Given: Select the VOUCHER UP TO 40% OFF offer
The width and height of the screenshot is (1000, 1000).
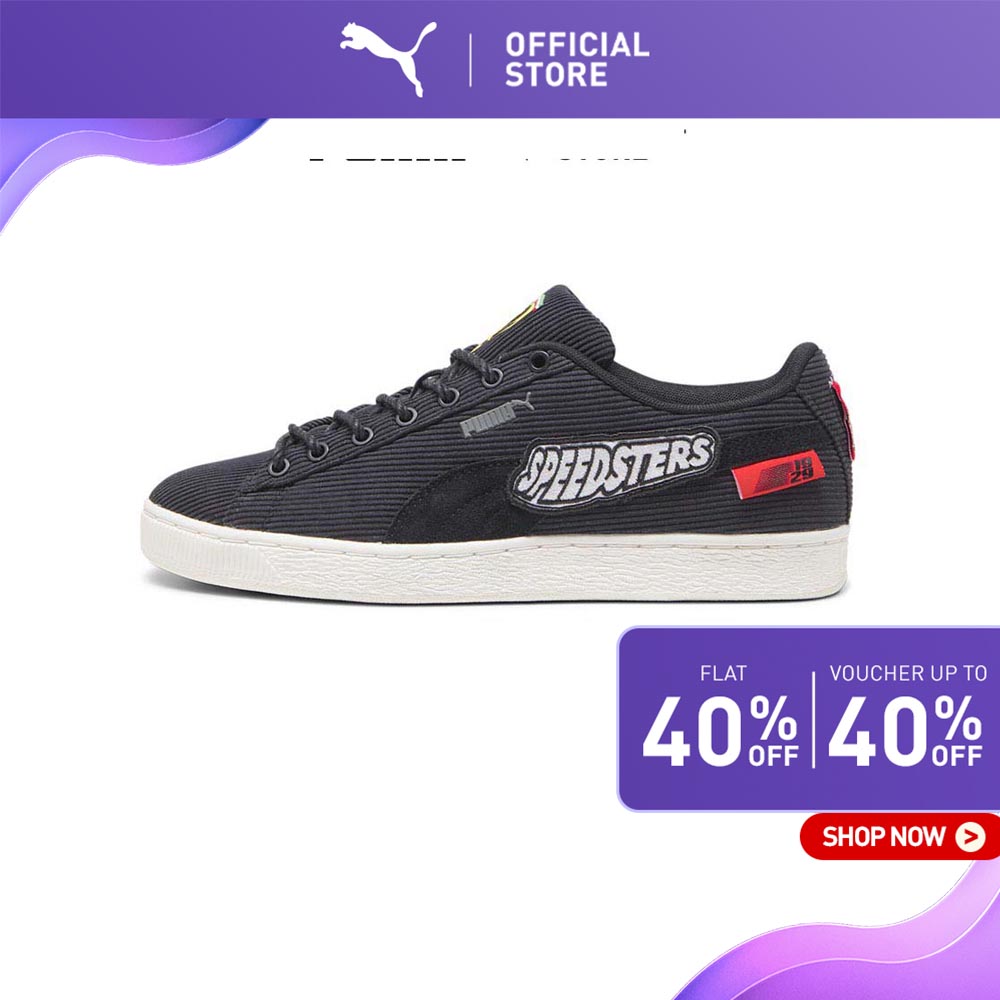Looking at the screenshot, I should 906,716.
